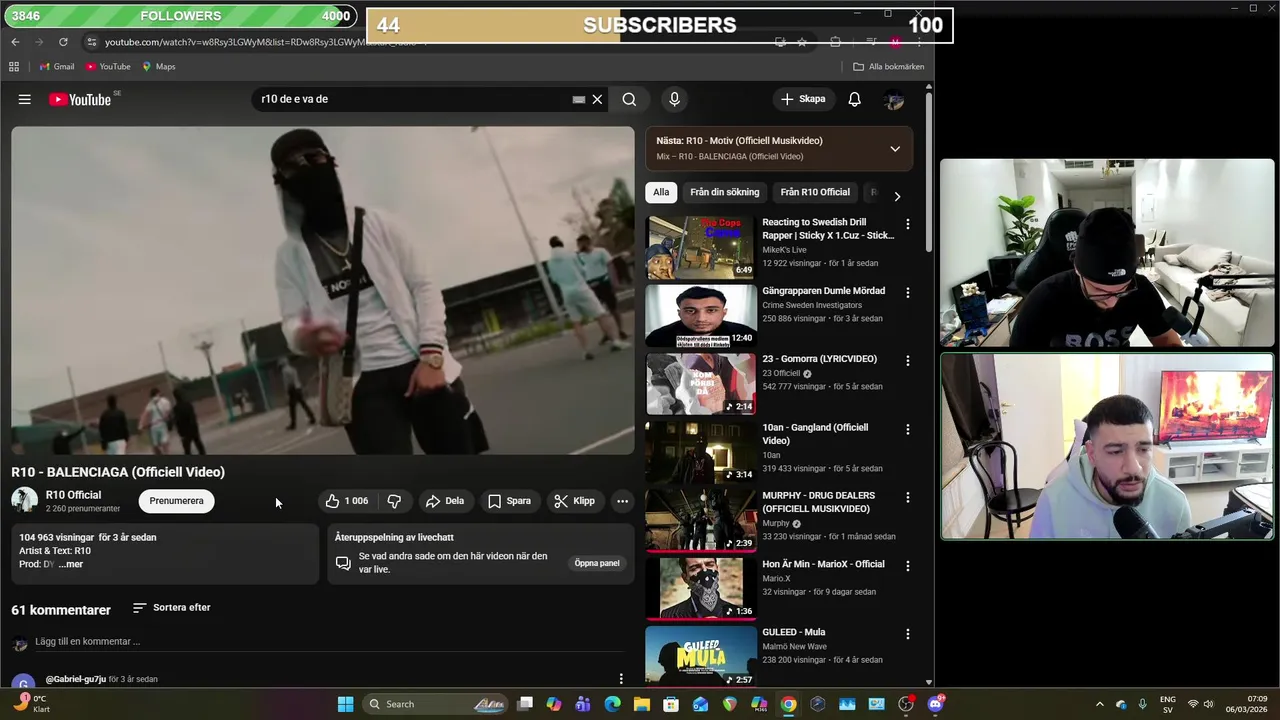Open on-screen keyboard icon in search box
The height and width of the screenshot is (720, 1280).
tap(578, 99)
